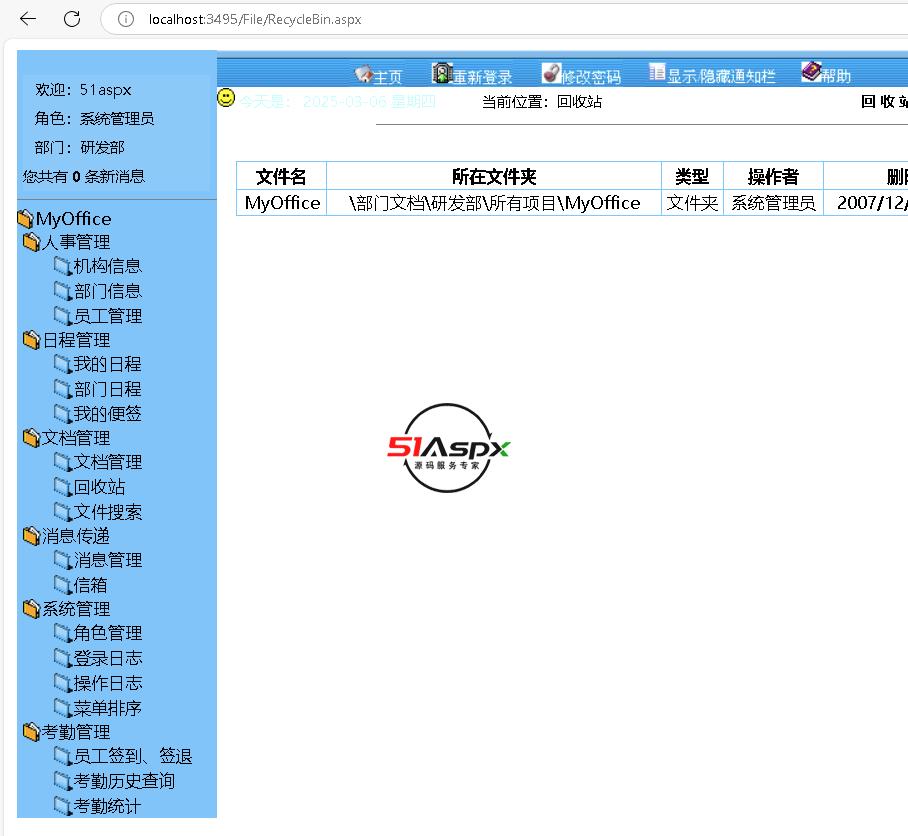This screenshot has height=836, width=908.
Task: Click the 帮助 link in top bar
Action: (836, 77)
